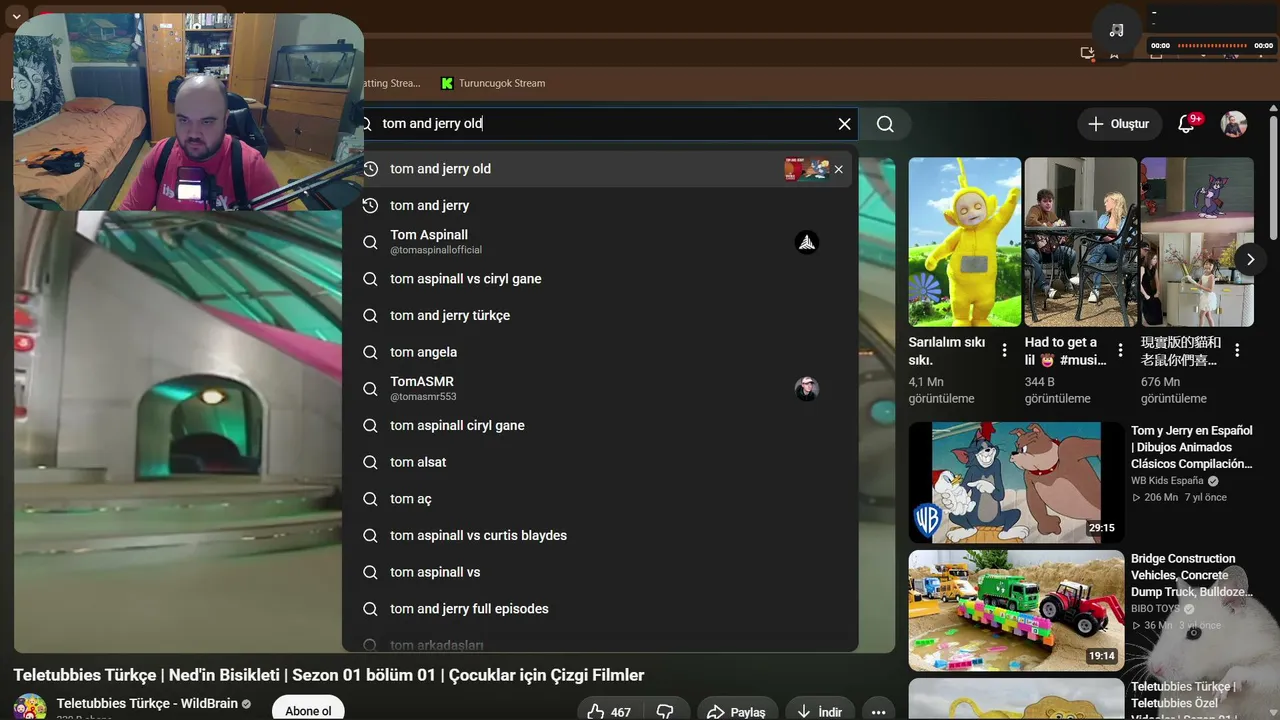1280x720 pixels.
Task: Click the search icon beside 'tom angela'
Action: click(x=370, y=352)
